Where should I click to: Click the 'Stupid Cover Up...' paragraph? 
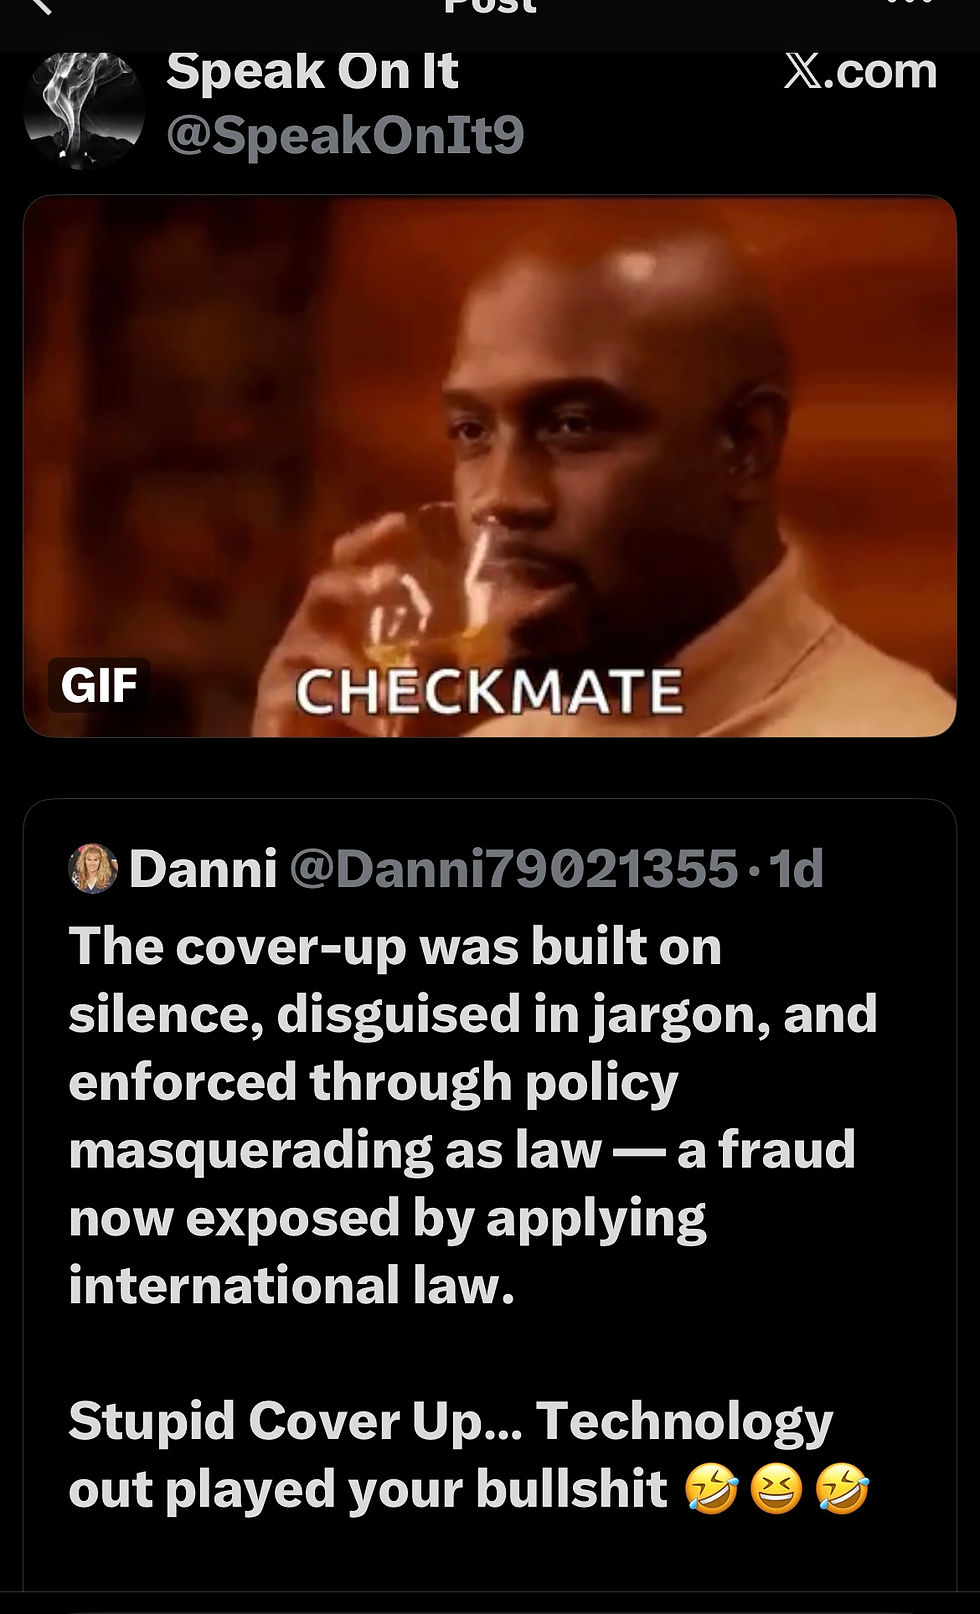468,1455
